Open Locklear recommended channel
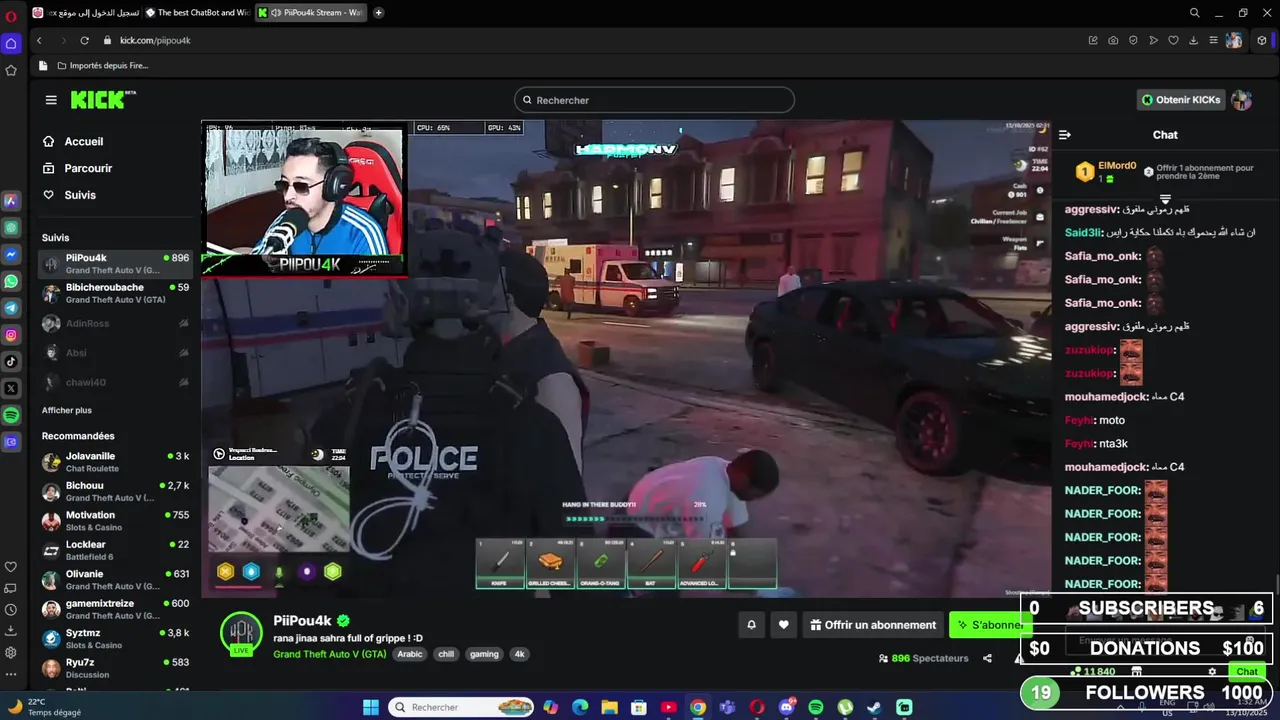 115,550
